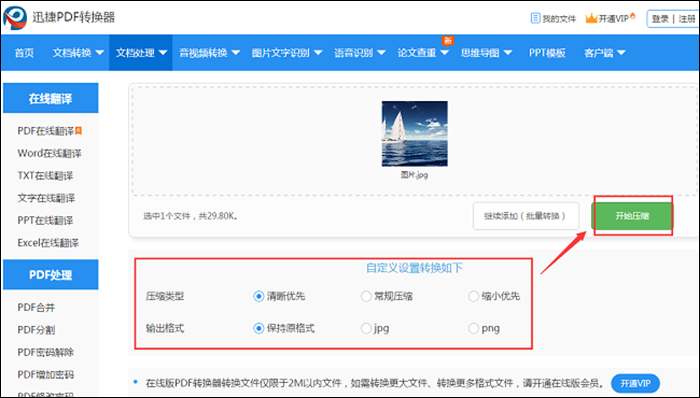
Task: Click the green 开始压缩 button
Action: pyautogui.click(x=632, y=216)
